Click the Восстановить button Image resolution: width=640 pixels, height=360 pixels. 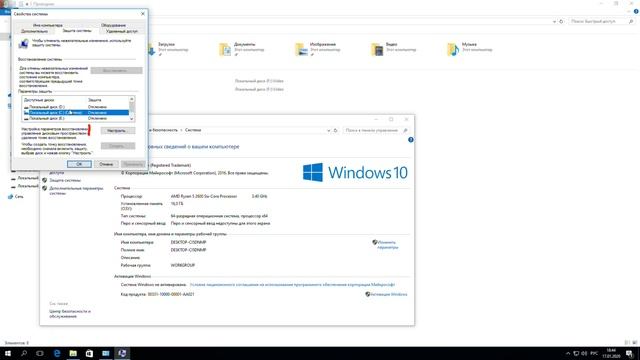[116, 71]
